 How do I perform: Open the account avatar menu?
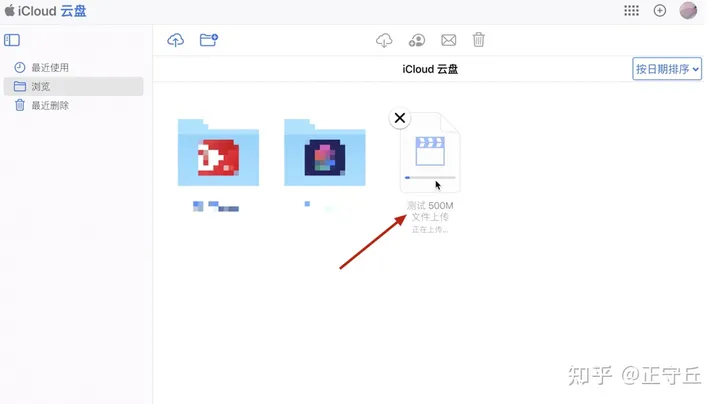click(x=688, y=11)
